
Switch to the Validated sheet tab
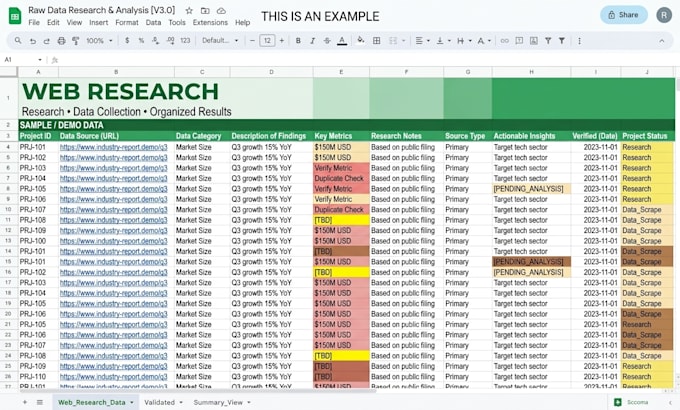tap(159, 402)
